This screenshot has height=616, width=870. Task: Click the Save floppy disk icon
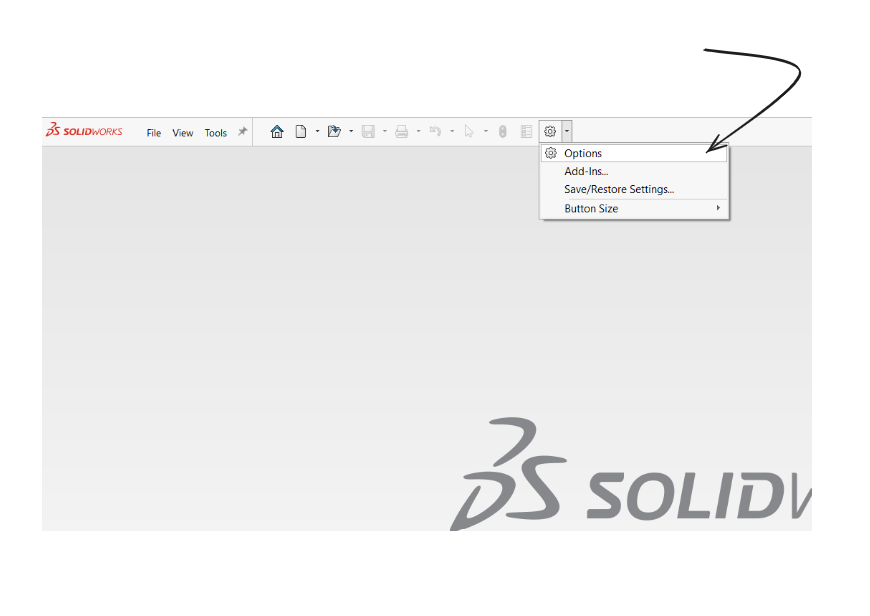(x=368, y=132)
